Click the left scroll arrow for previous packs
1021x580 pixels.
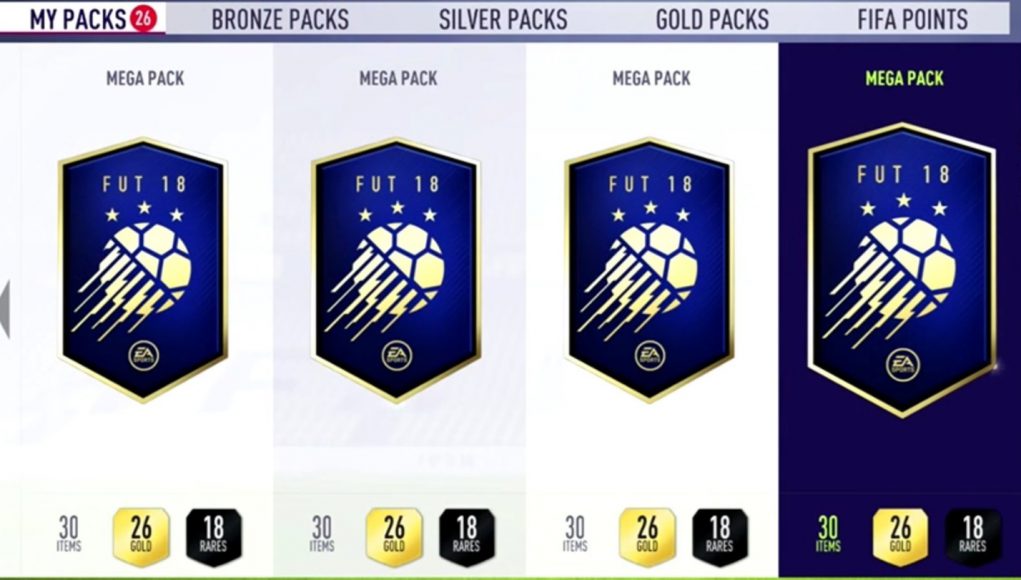tap(5, 310)
